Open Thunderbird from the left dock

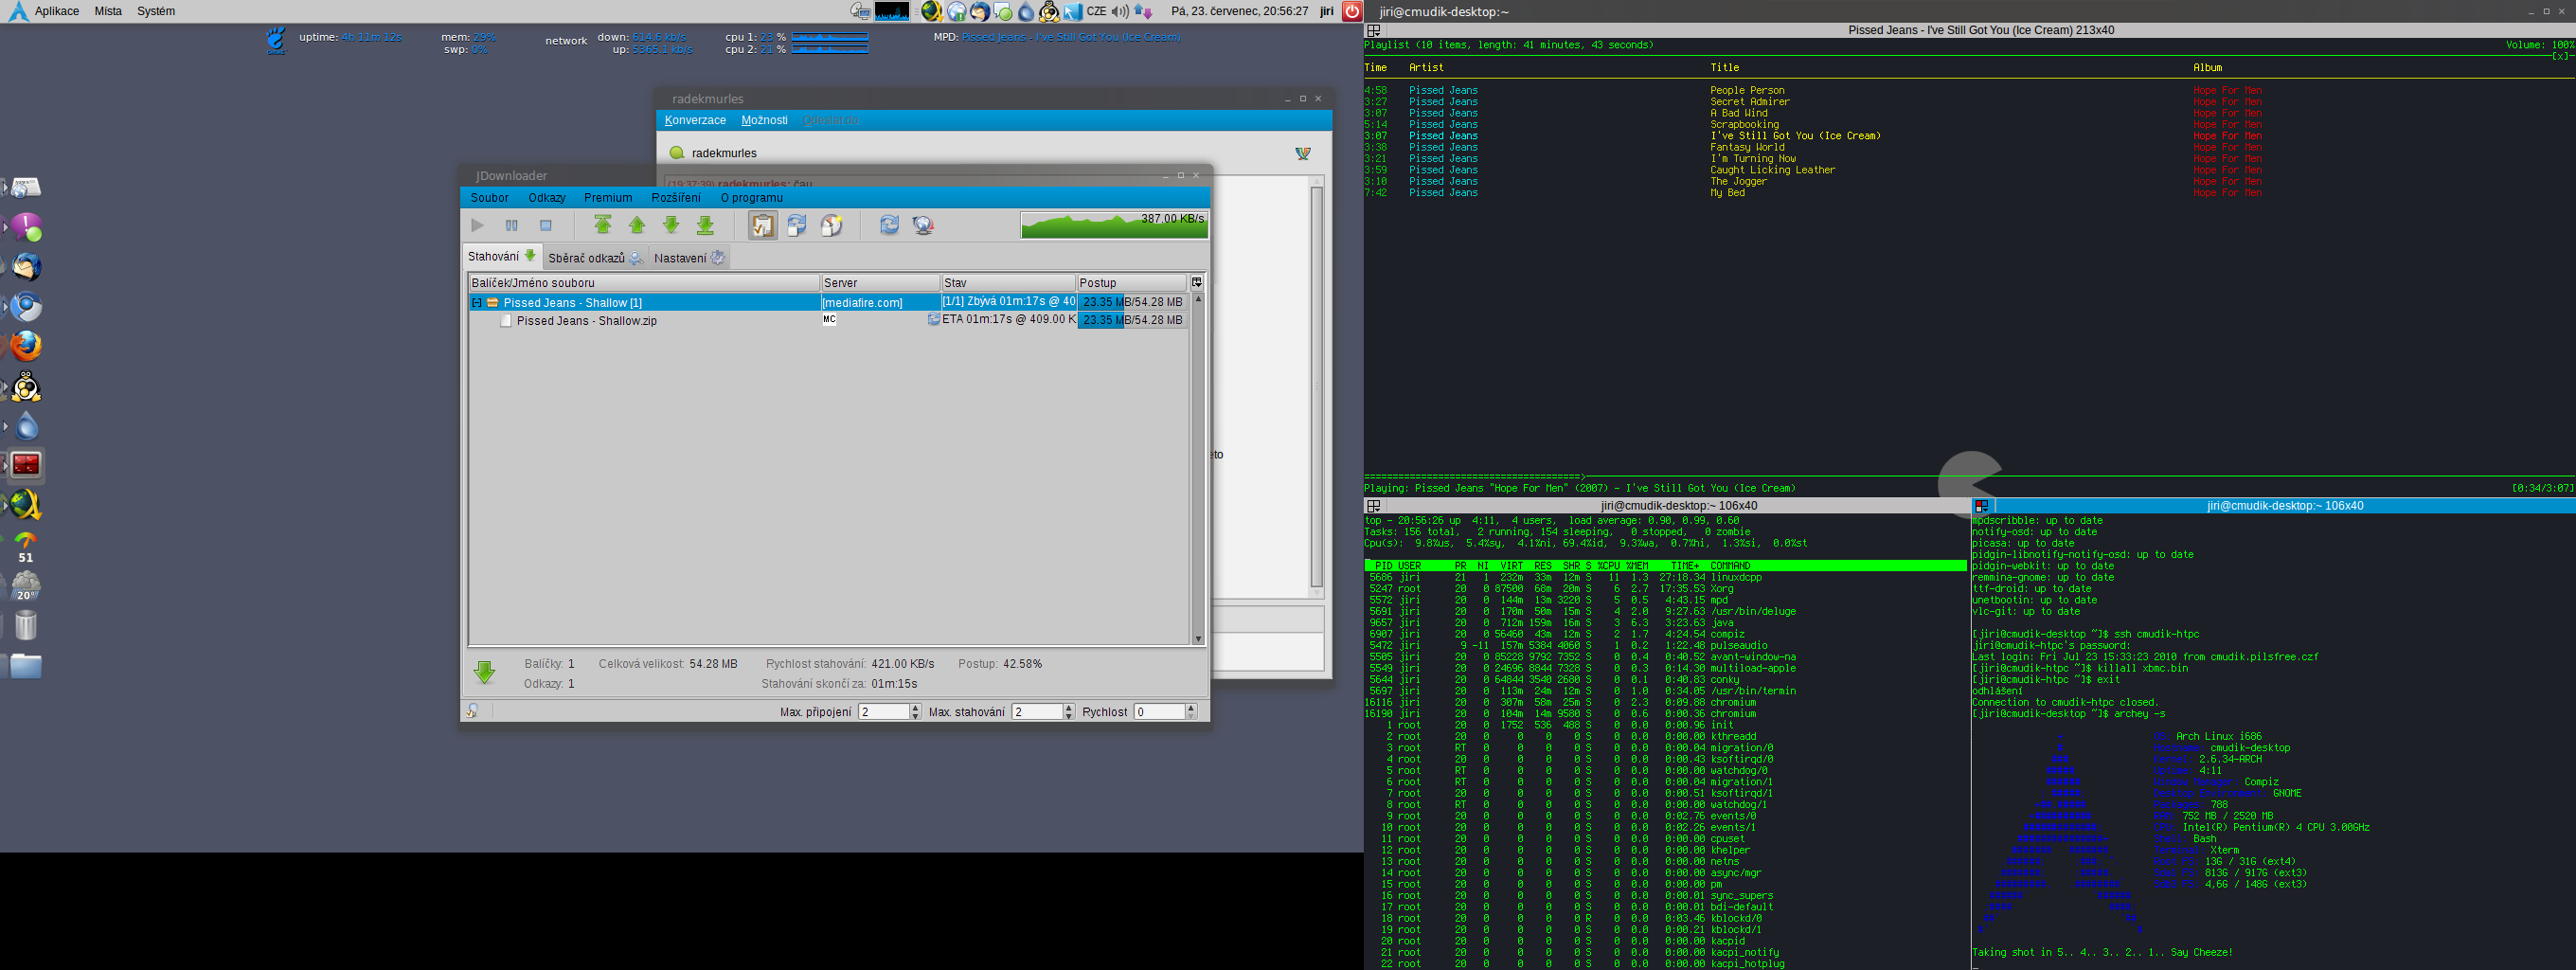26,267
